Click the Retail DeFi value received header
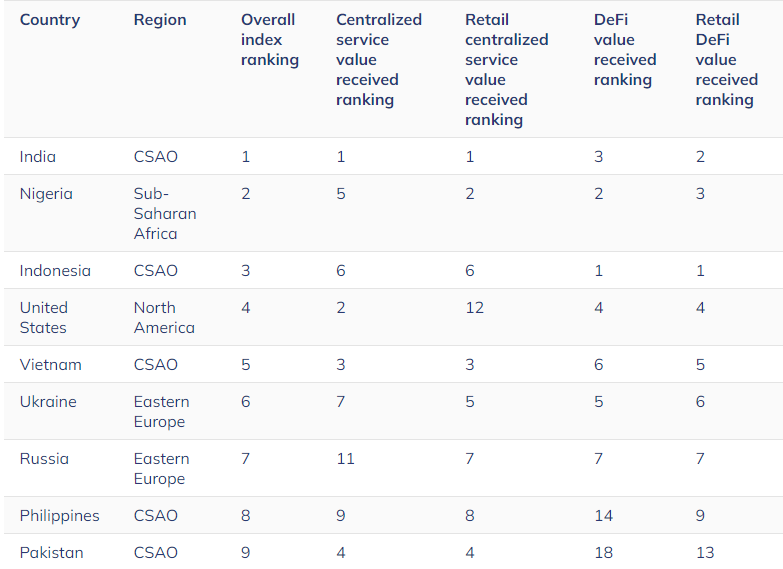Screen dimensions: 783x569 pos(727,60)
